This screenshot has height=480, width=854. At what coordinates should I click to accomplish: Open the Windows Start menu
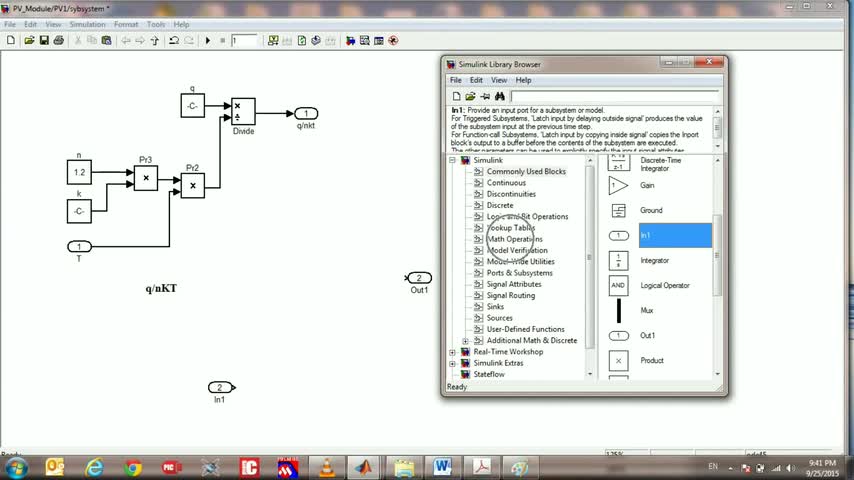click(x=17, y=467)
